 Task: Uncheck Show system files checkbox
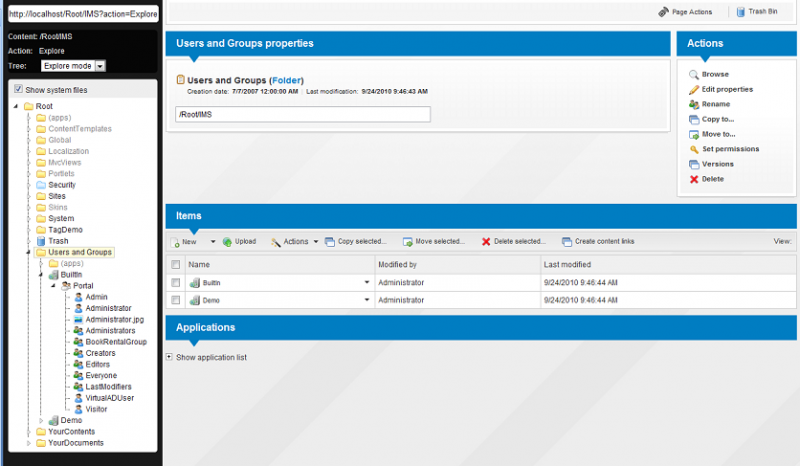pyautogui.click(x=18, y=89)
